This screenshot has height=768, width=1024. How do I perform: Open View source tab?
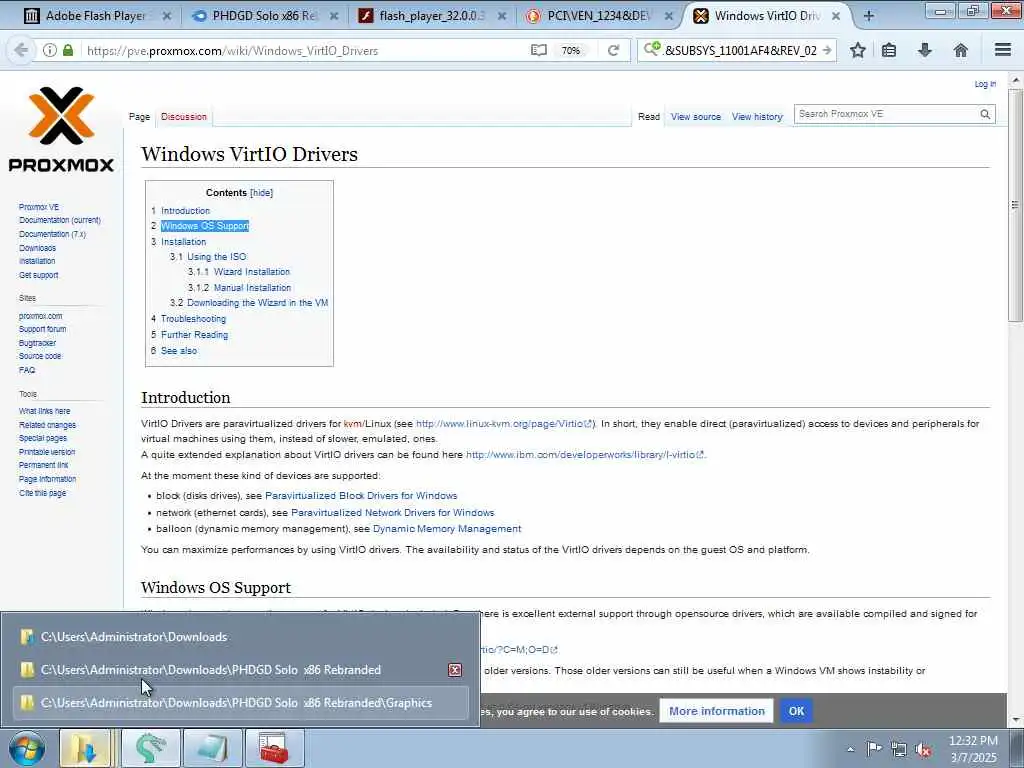coord(696,116)
